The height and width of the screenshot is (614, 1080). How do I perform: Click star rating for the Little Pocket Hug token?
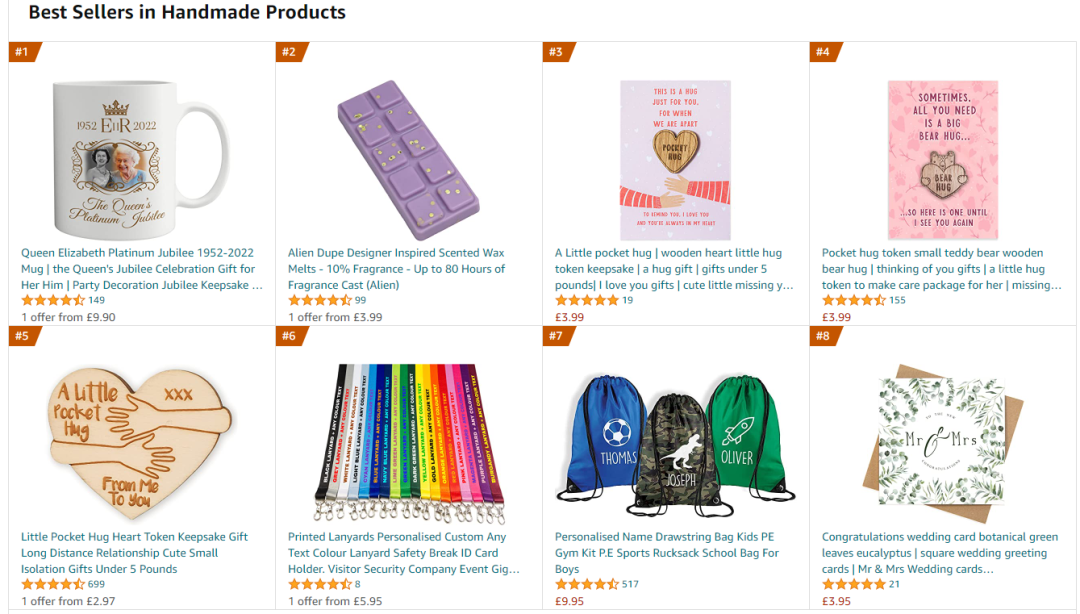coord(53,584)
